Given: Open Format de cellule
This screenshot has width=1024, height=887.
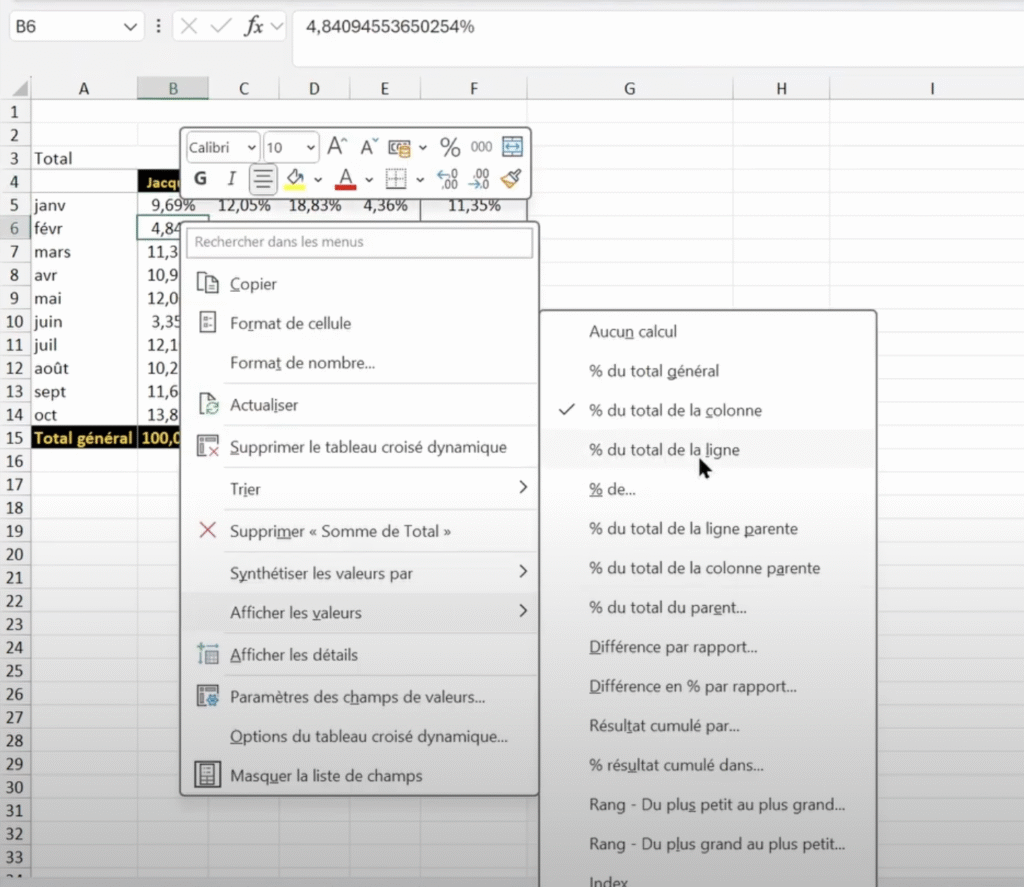Looking at the screenshot, I should 360,323.
